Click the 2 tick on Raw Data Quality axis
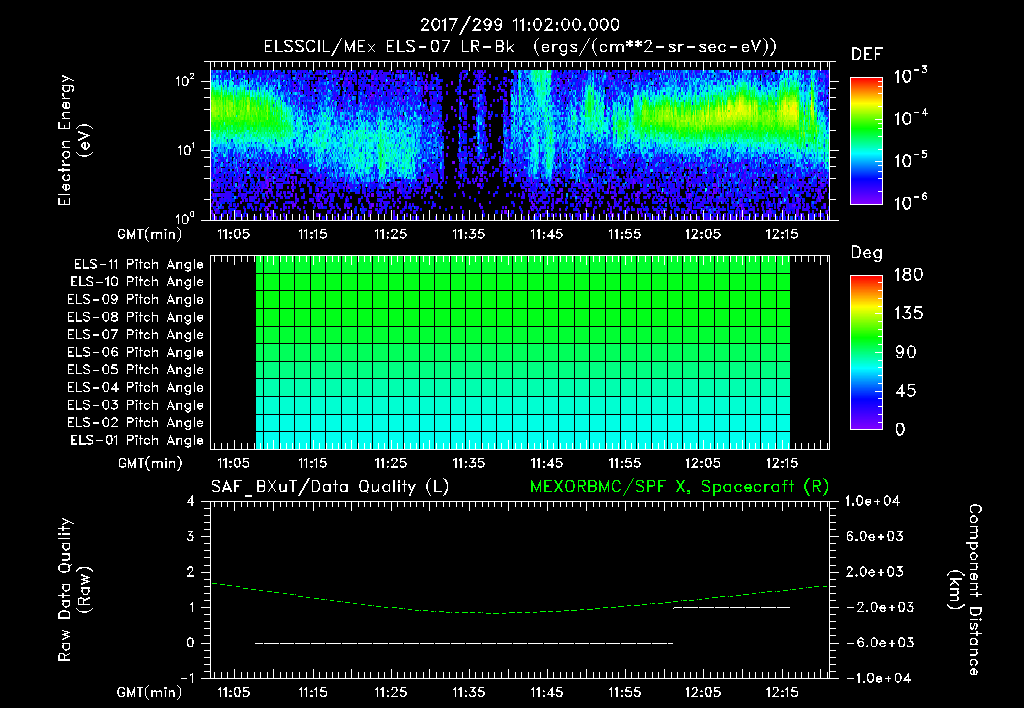 tap(190, 571)
